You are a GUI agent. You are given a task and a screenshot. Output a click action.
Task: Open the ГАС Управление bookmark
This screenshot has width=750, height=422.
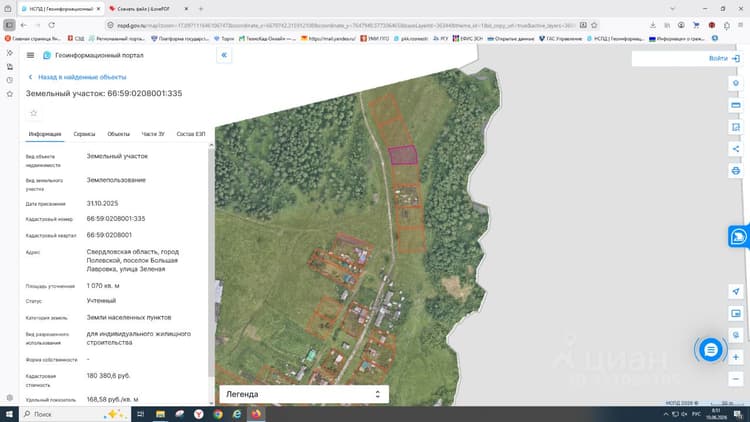(x=560, y=38)
